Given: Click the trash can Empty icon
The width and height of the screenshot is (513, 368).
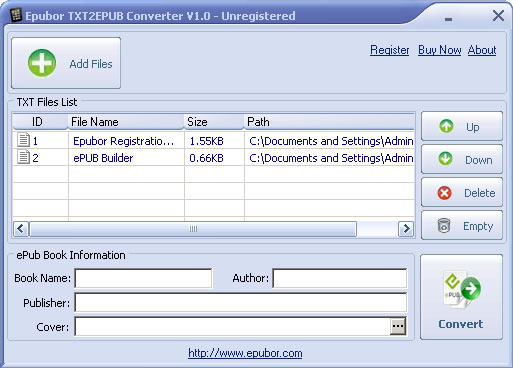Looking at the screenshot, I should click(x=444, y=225).
